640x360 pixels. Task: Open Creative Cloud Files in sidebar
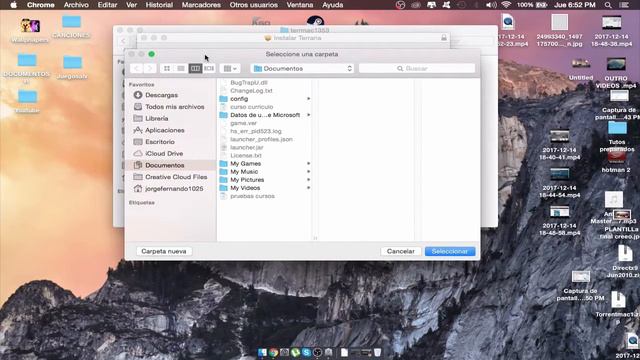pos(171,177)
